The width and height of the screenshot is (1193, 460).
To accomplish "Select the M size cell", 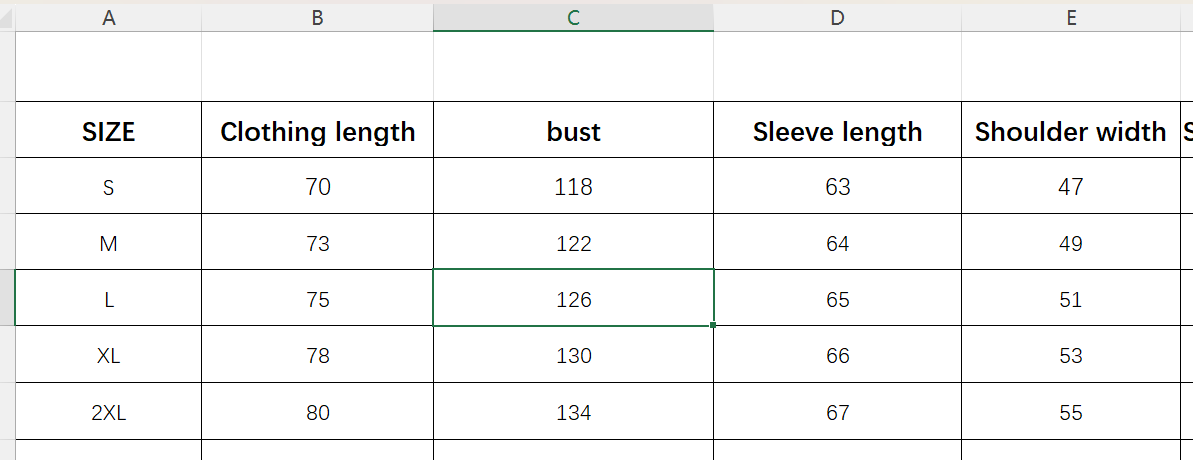I will pyautogui.click(x=108, y=244).
